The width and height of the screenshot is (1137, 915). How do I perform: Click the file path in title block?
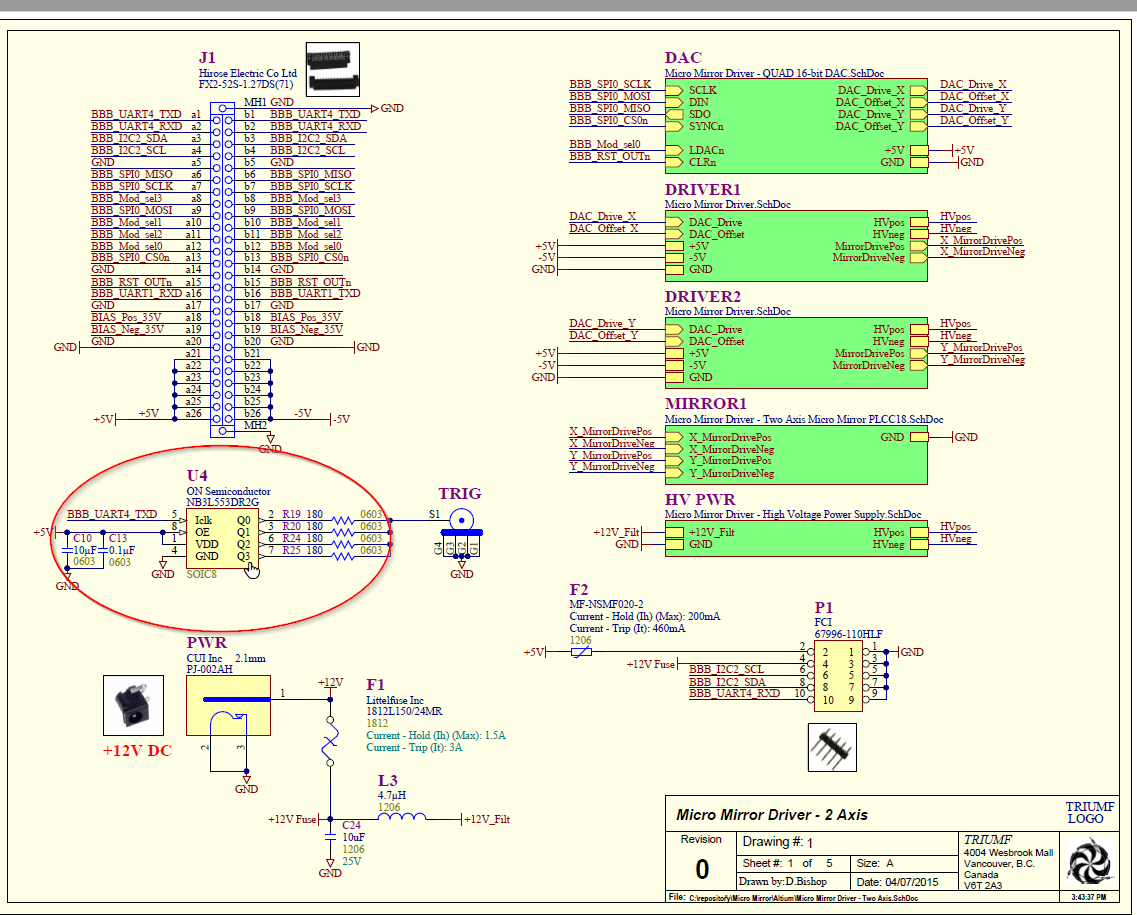click(803, 898)
